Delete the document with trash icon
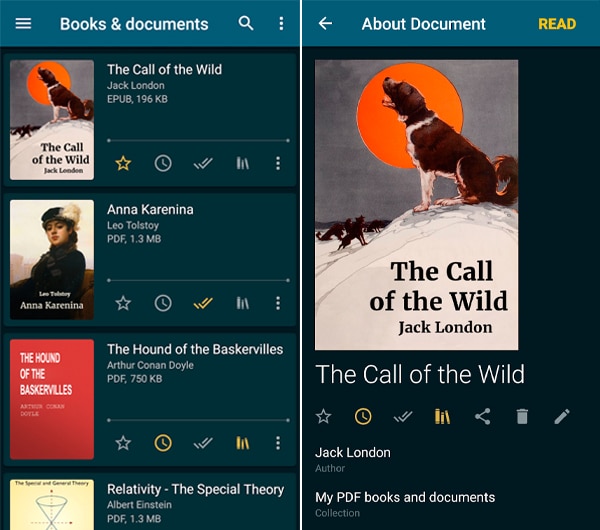Screen dimensions: 600x530 522,416
